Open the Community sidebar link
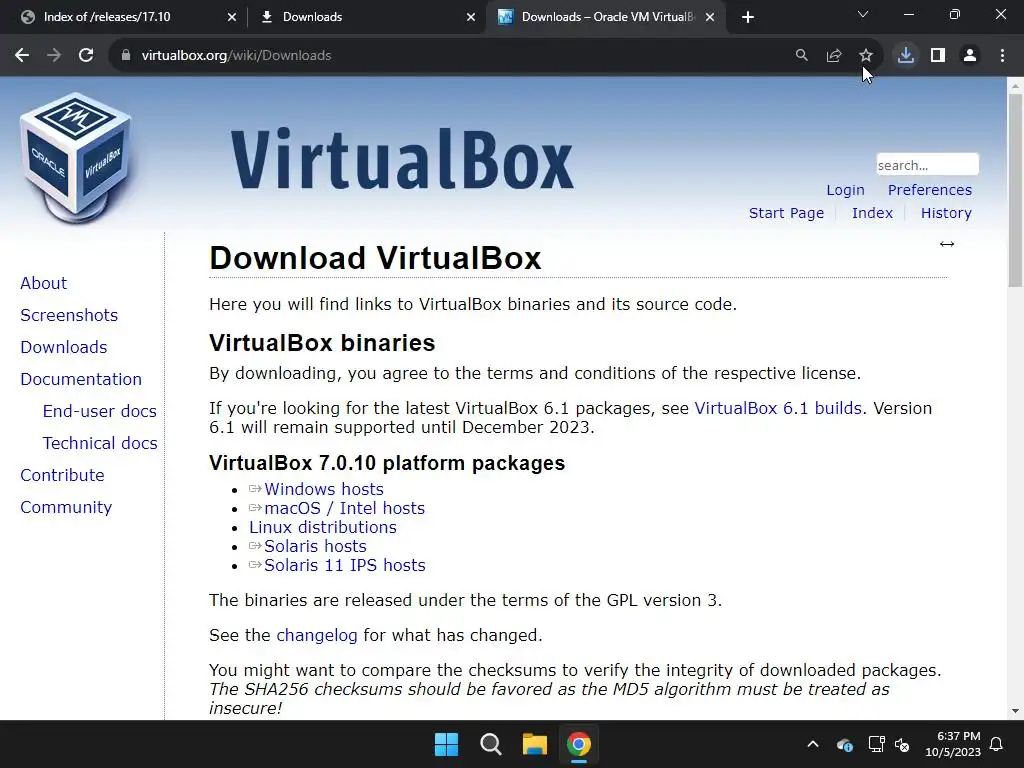1024x768 pixels. 66,507
